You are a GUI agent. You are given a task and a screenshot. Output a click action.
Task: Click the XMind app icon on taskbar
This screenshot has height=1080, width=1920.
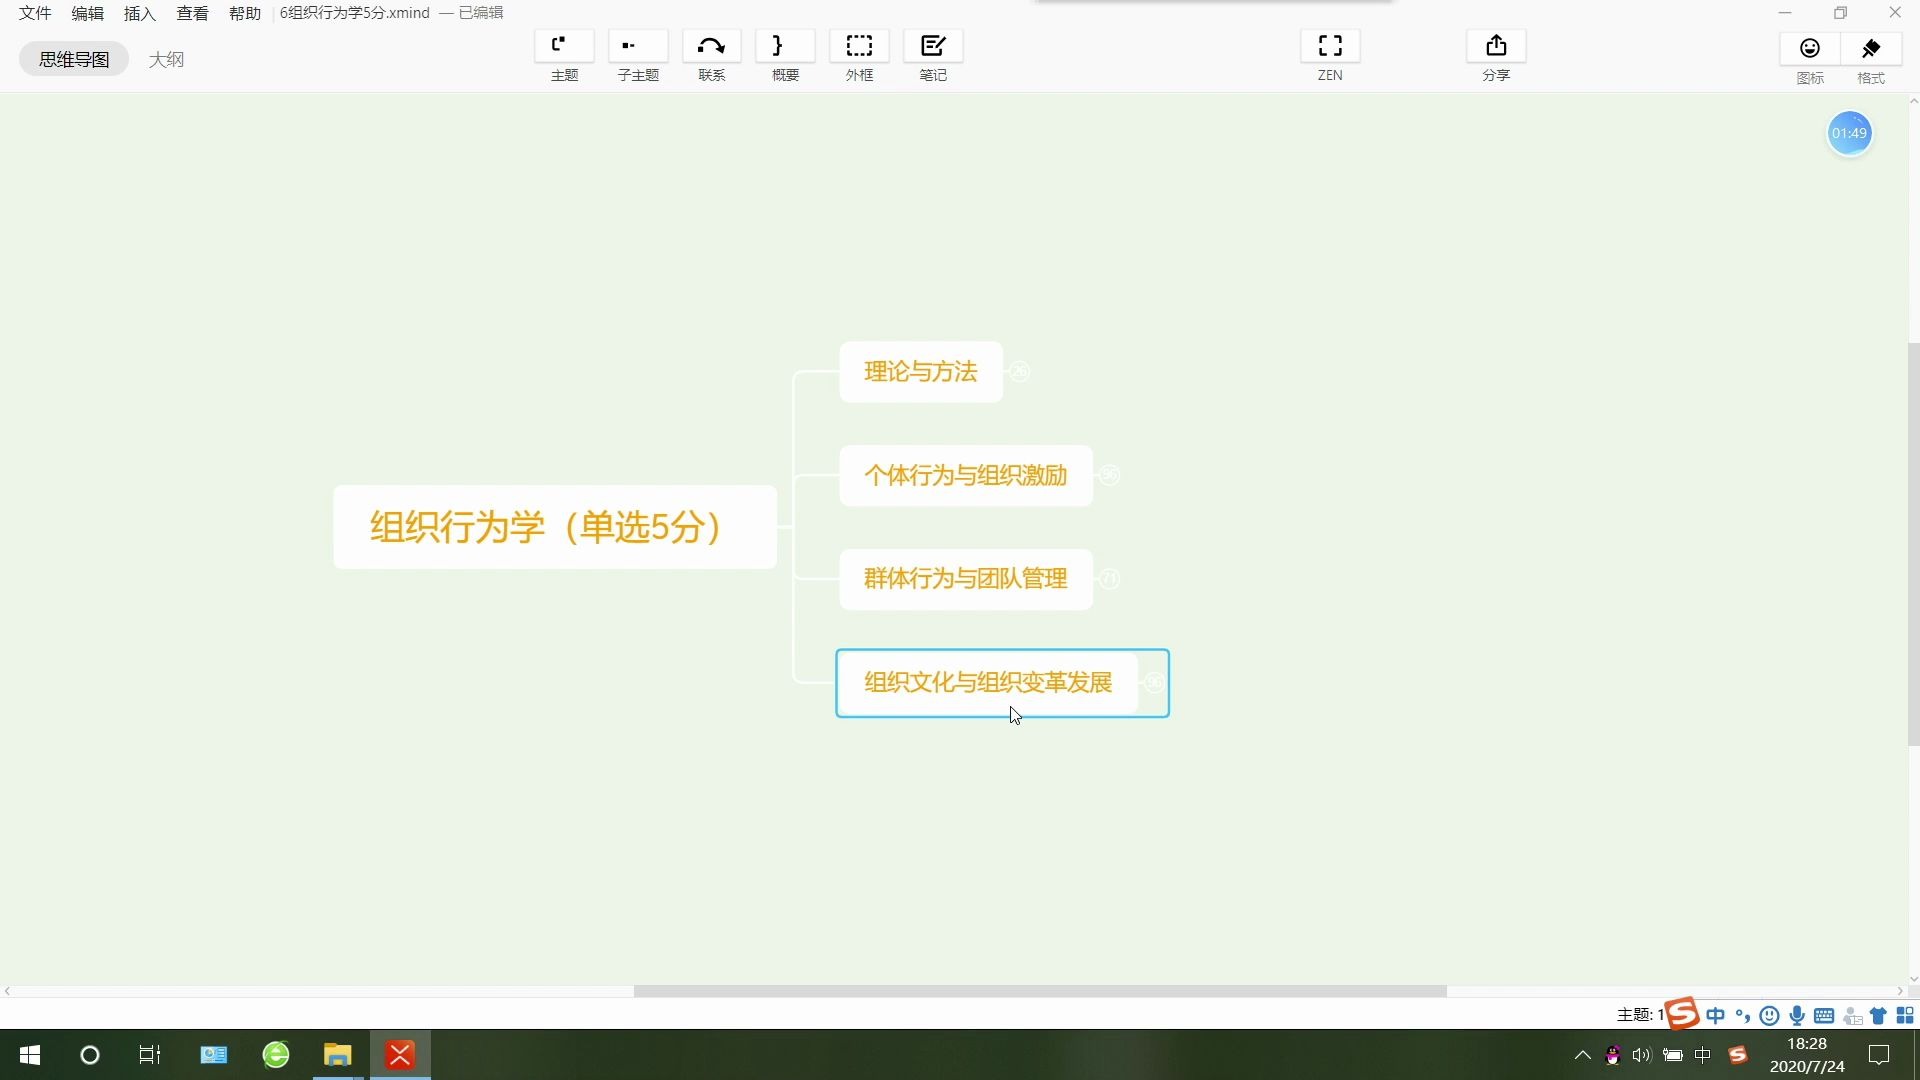[x=400, y=1055]
